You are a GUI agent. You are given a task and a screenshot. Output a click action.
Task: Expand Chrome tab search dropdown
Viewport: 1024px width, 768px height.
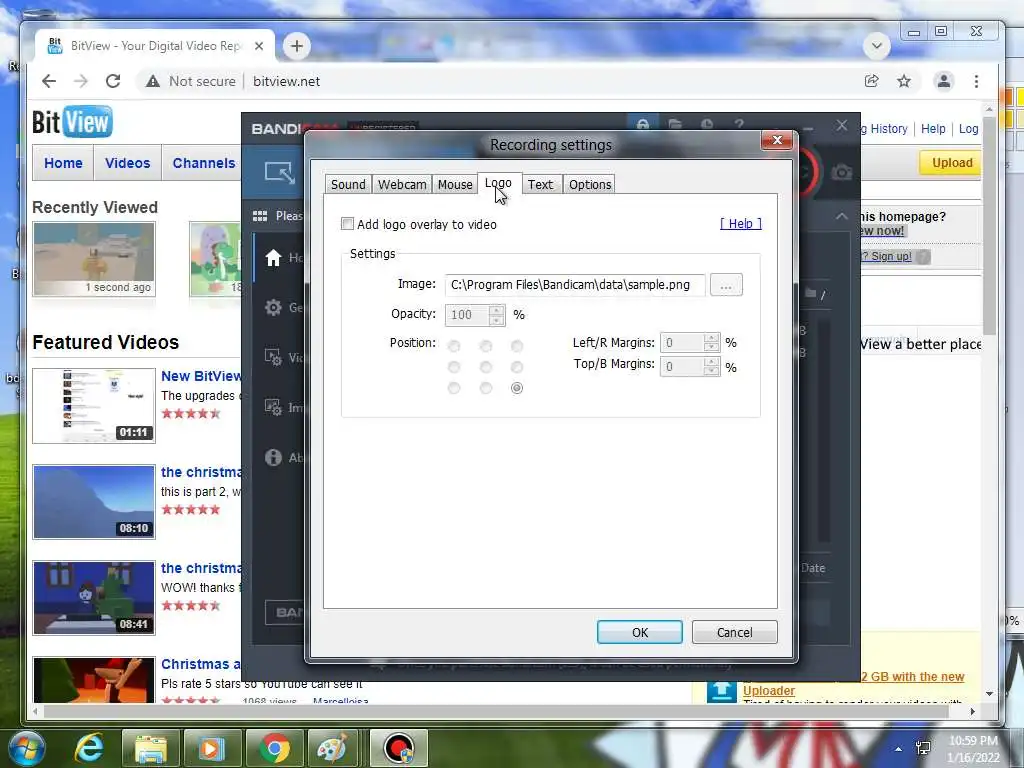coord(877,46)
